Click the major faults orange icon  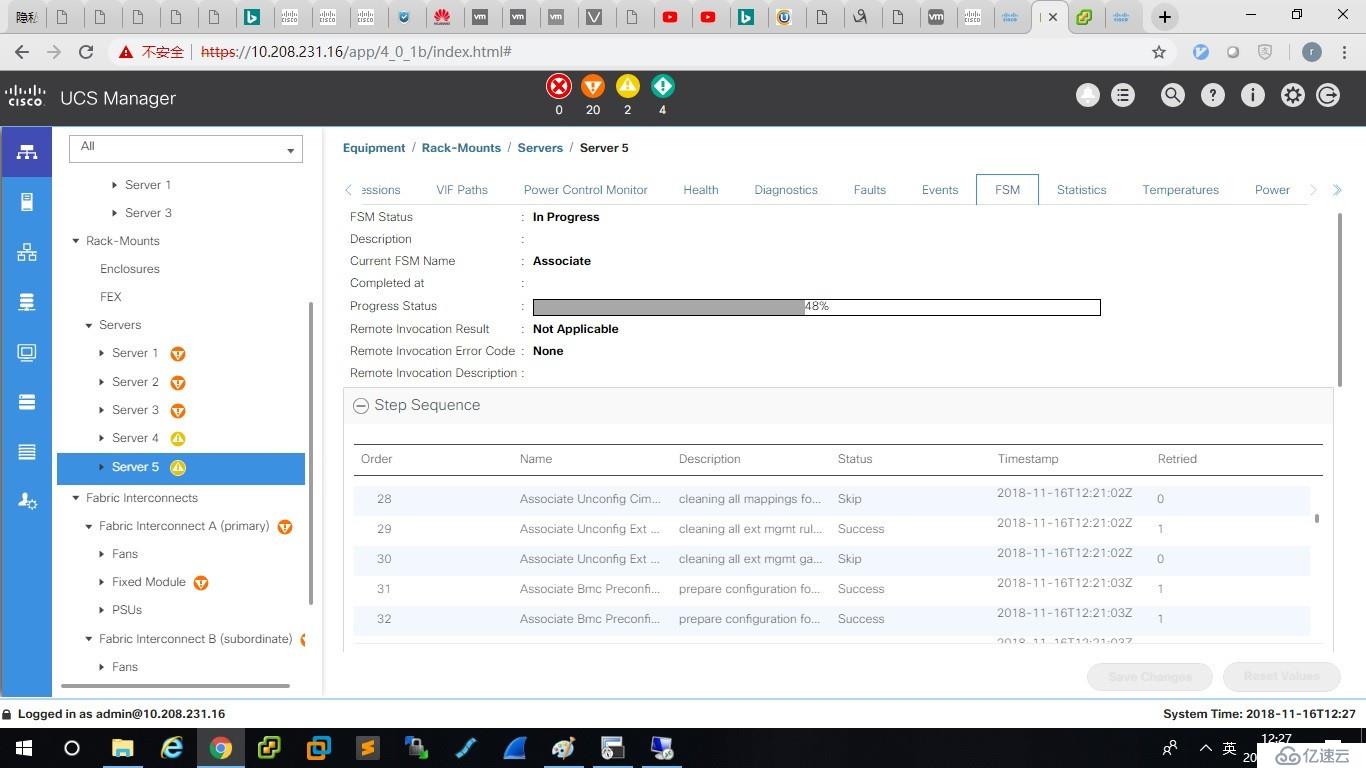point(593,86)
